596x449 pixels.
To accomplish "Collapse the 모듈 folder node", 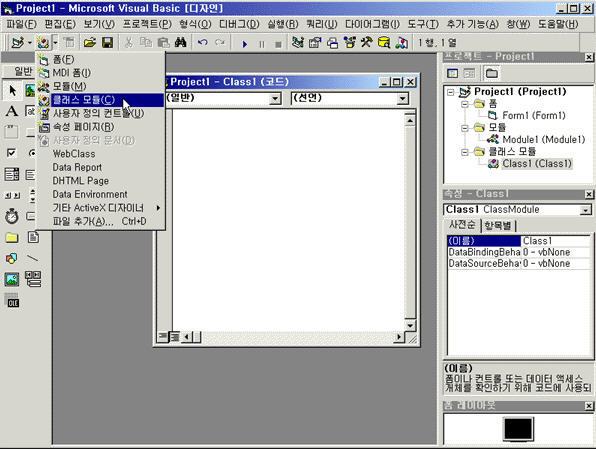I will (464, 128).
